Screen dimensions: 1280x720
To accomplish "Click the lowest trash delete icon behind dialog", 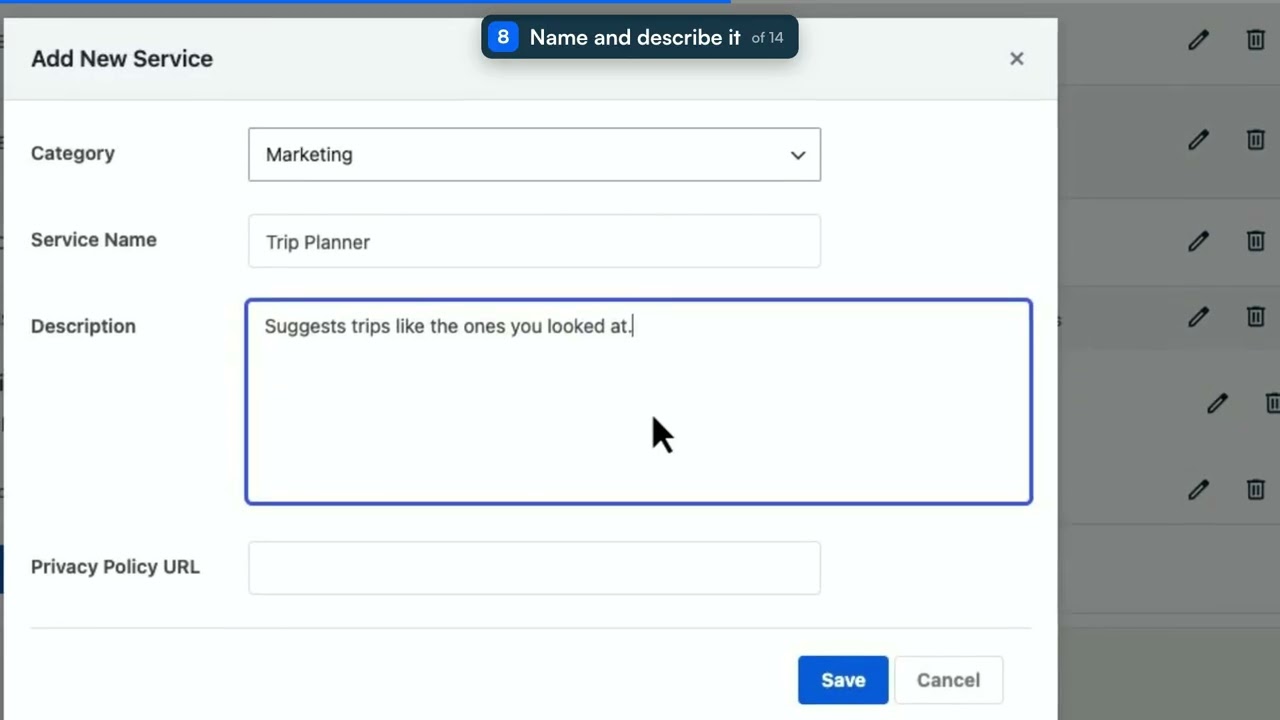I will click(x=1255, y=490).
